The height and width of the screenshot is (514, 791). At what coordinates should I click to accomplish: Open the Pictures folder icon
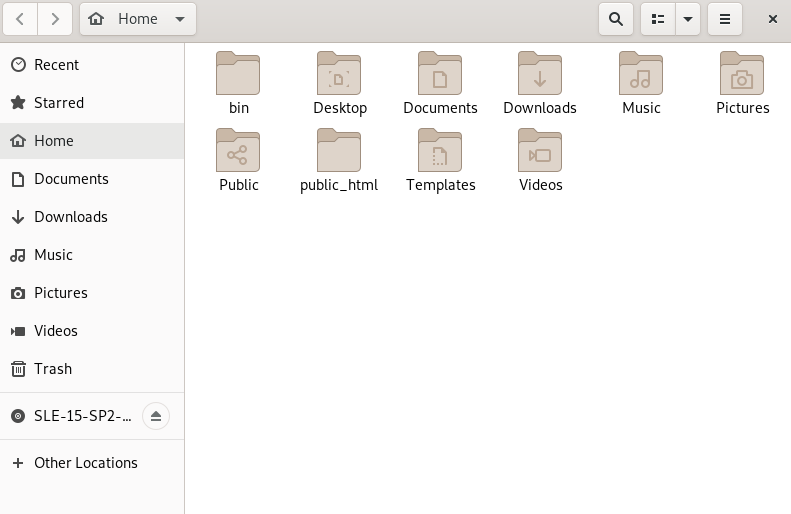pyautogui.click(x=742, y=74)
